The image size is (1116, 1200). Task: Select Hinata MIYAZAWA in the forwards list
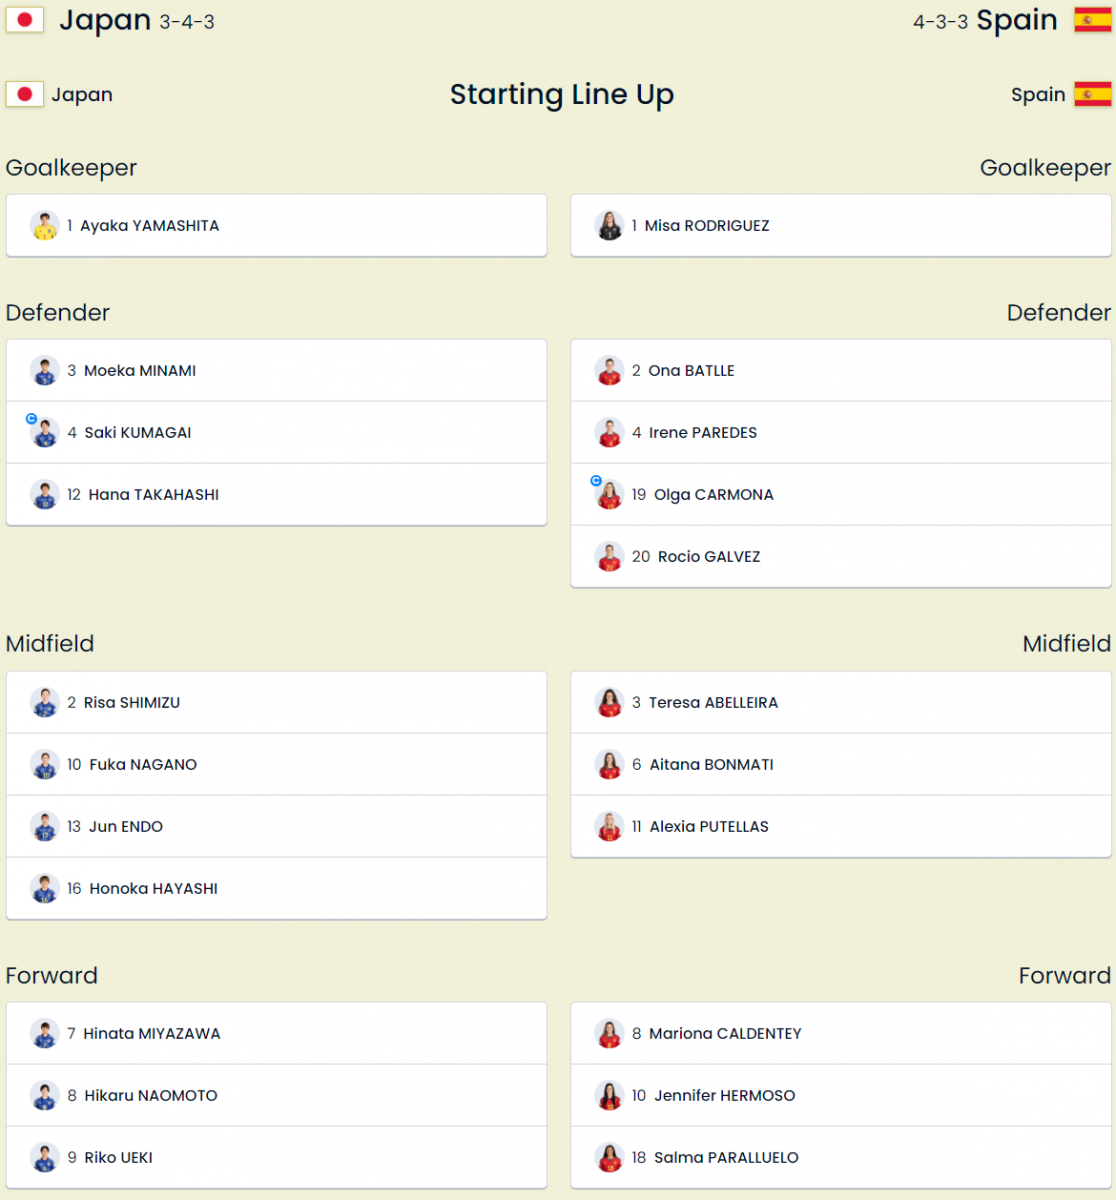(277, 1034)
